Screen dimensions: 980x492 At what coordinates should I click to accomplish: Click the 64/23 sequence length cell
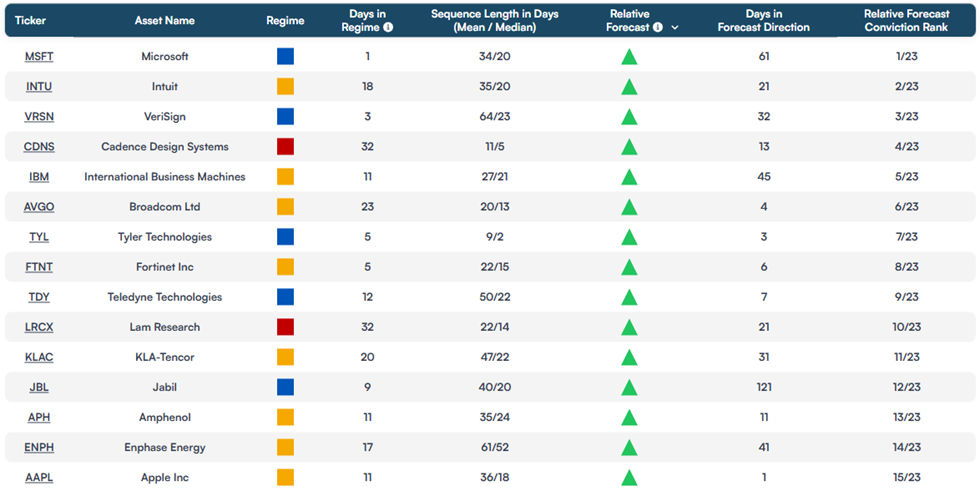point(494,116)
